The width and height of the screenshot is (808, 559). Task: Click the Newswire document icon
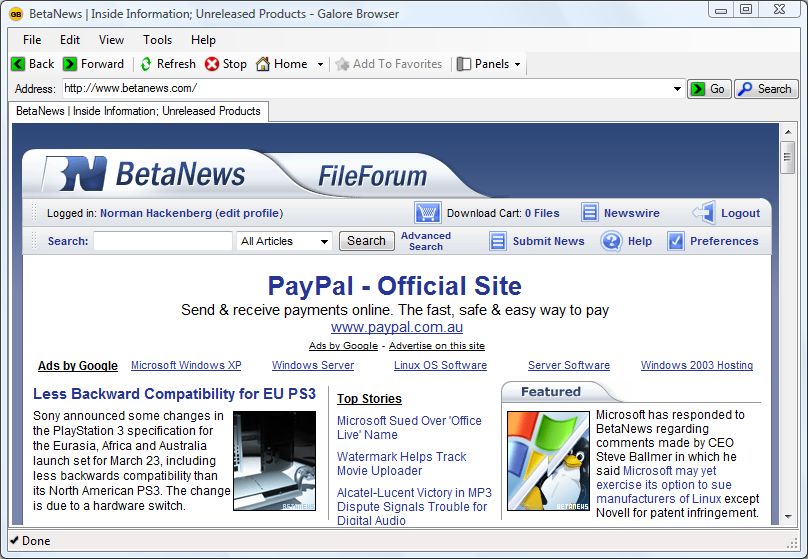coord(590,212)
